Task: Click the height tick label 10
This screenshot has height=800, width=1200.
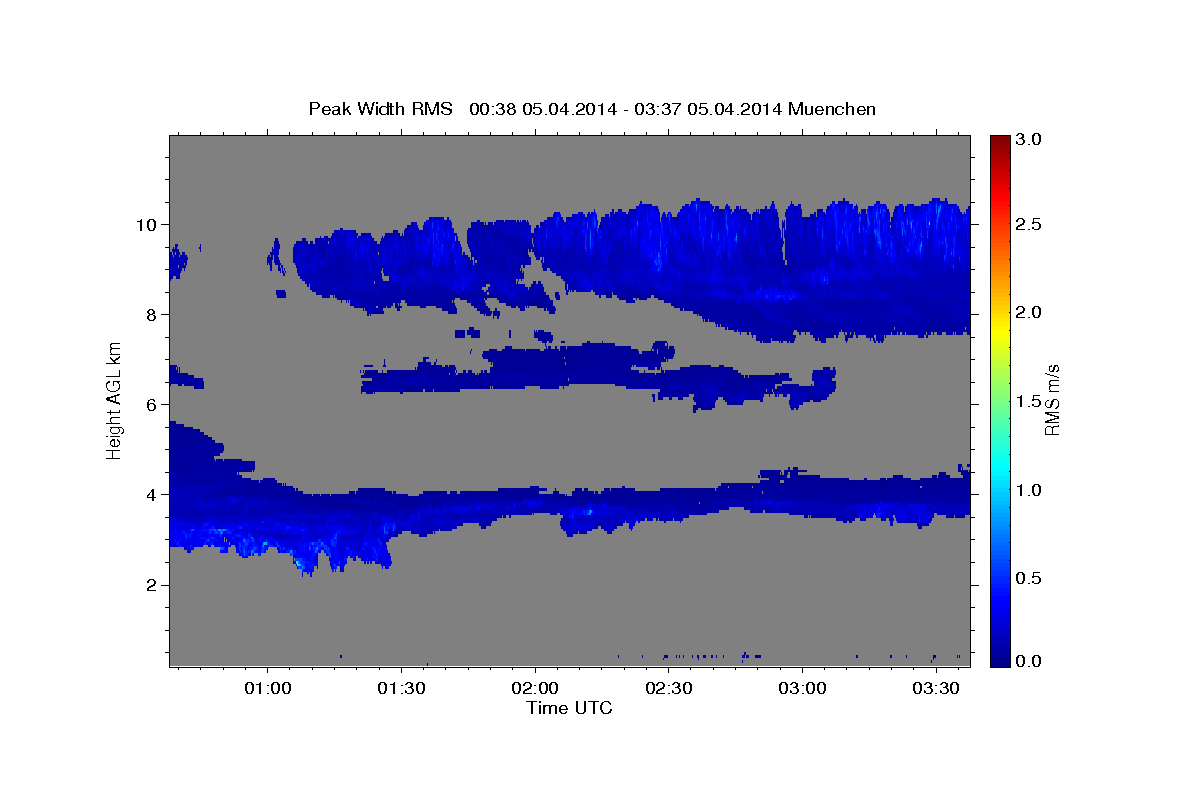Action: coord(145,224)
